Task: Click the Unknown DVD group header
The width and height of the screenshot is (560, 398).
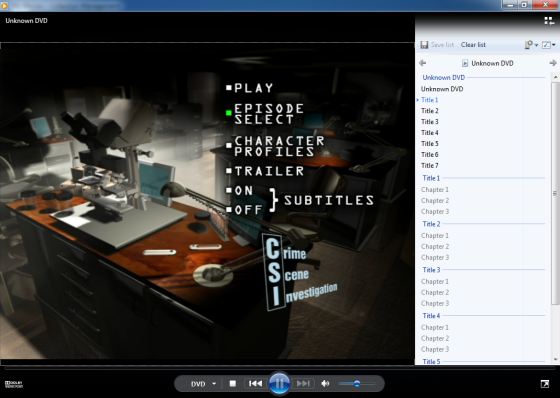Action: [x=444, y=78]
